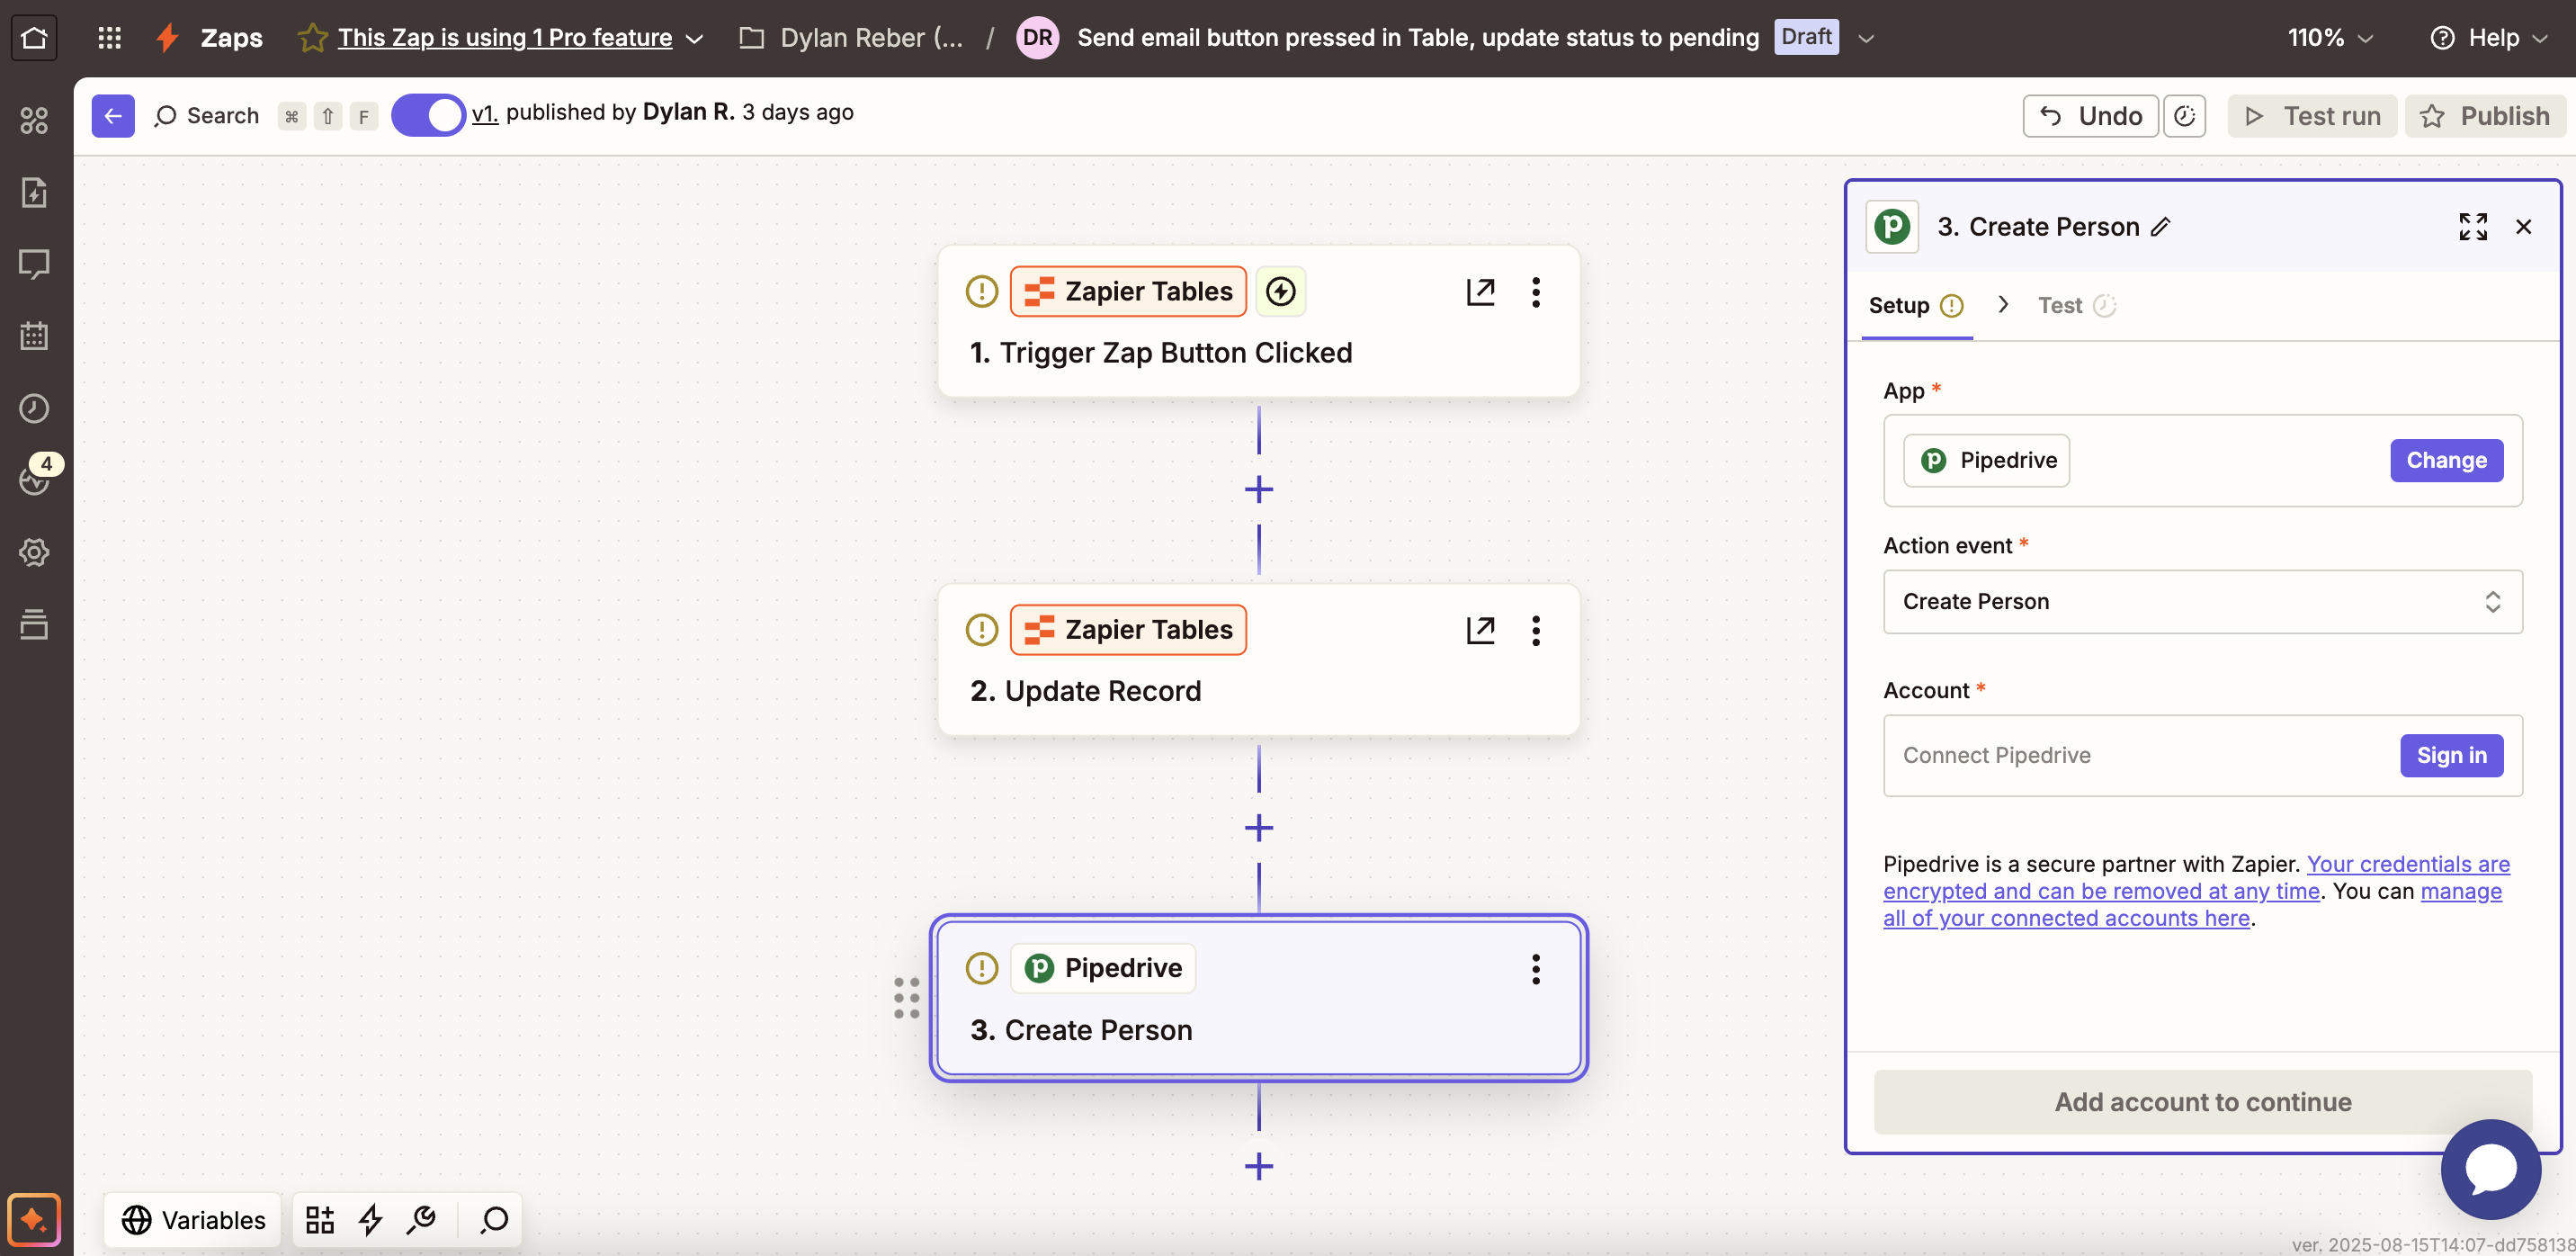Click the Zapier bolt logo

pyautogui.click(x=166, y=37)
